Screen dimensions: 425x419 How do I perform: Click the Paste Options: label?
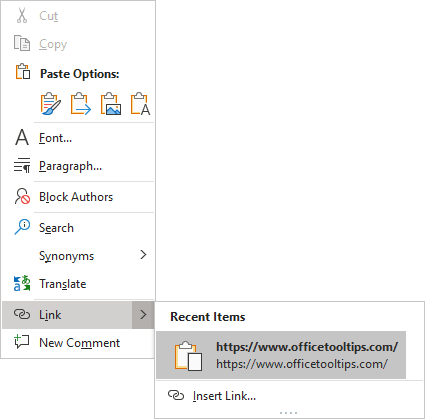coord(80,74)
